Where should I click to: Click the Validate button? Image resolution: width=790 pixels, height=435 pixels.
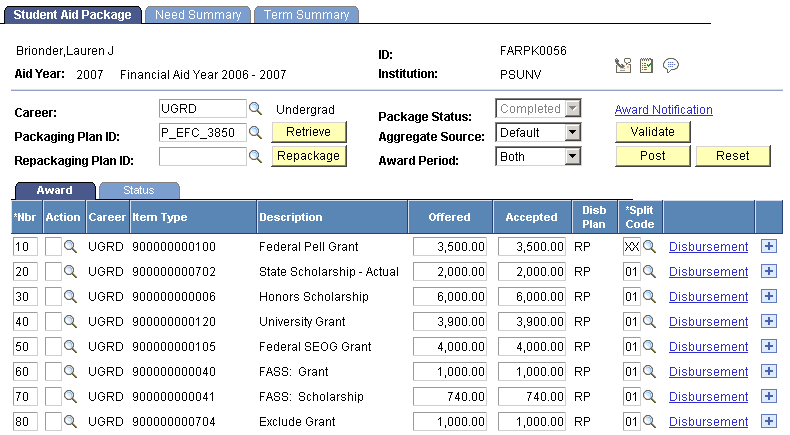pos(652,132)
